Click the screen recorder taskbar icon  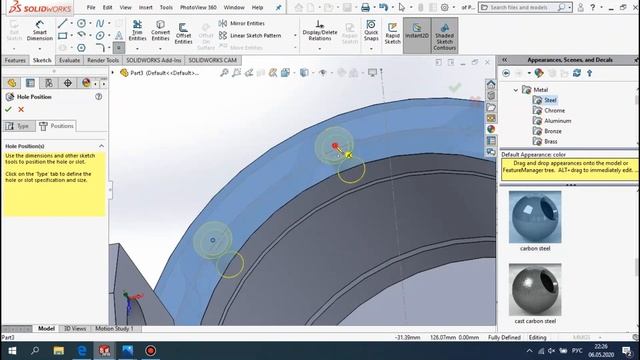[151, 351]
